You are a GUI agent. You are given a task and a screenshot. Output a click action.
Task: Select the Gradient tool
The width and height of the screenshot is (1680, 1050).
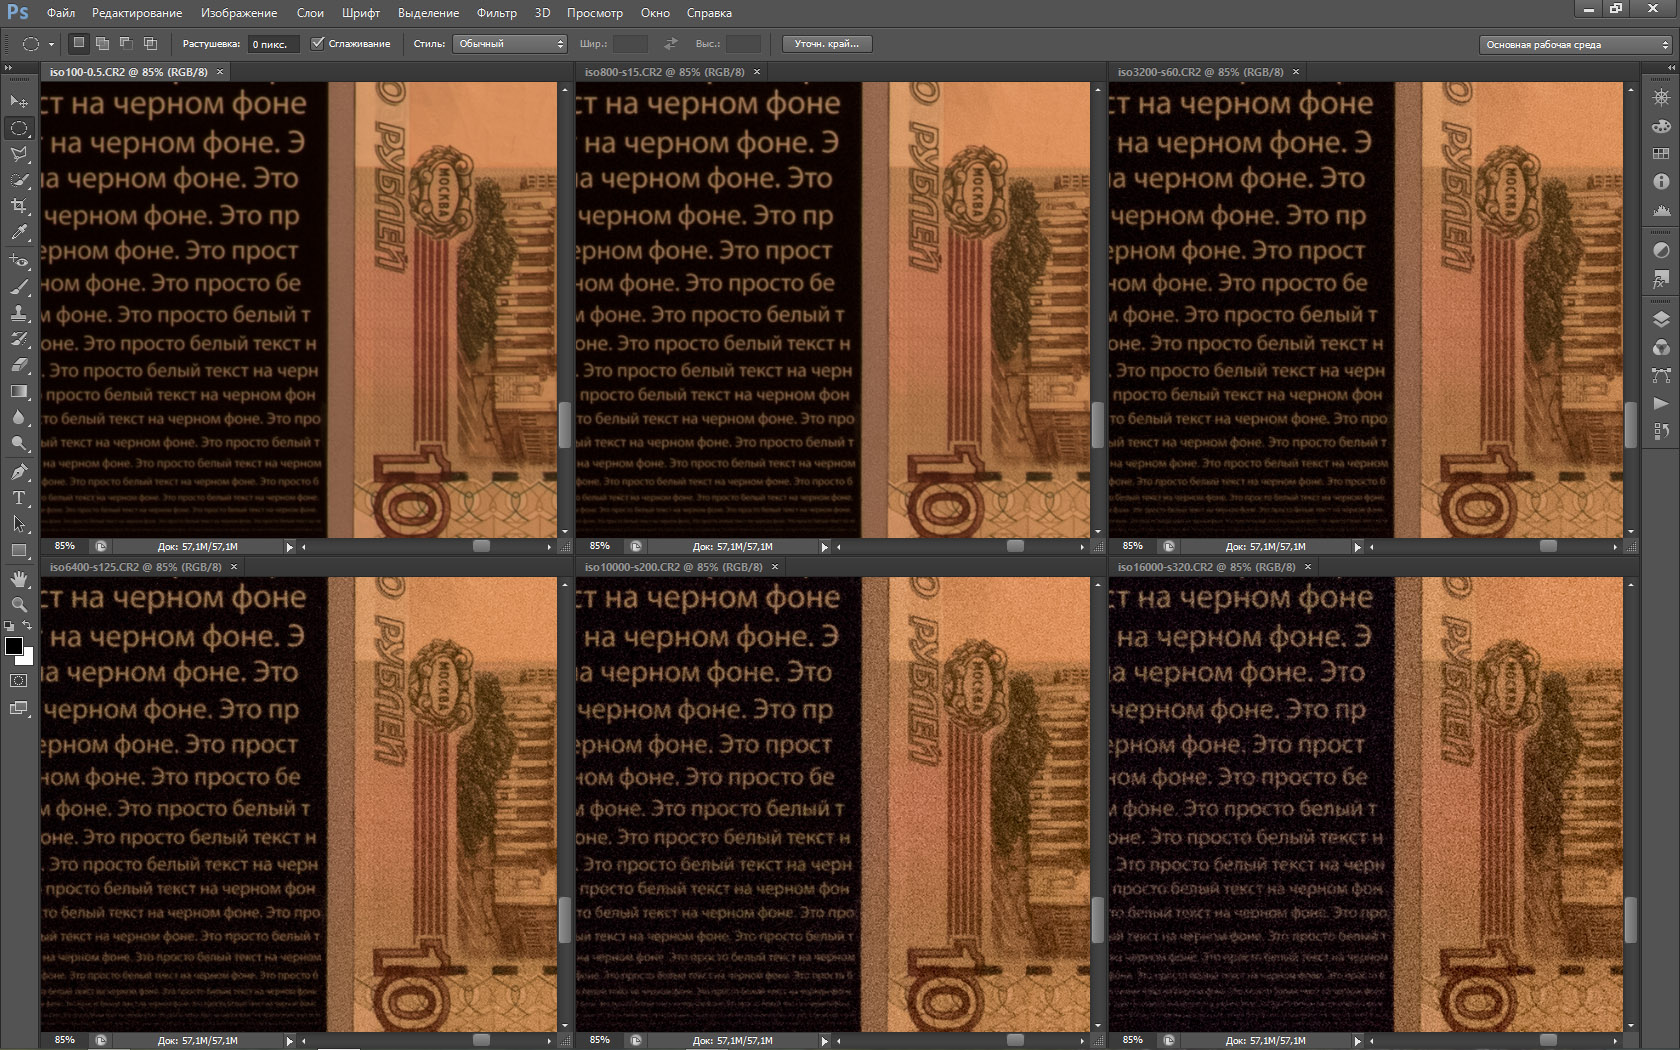coord(18,391)
